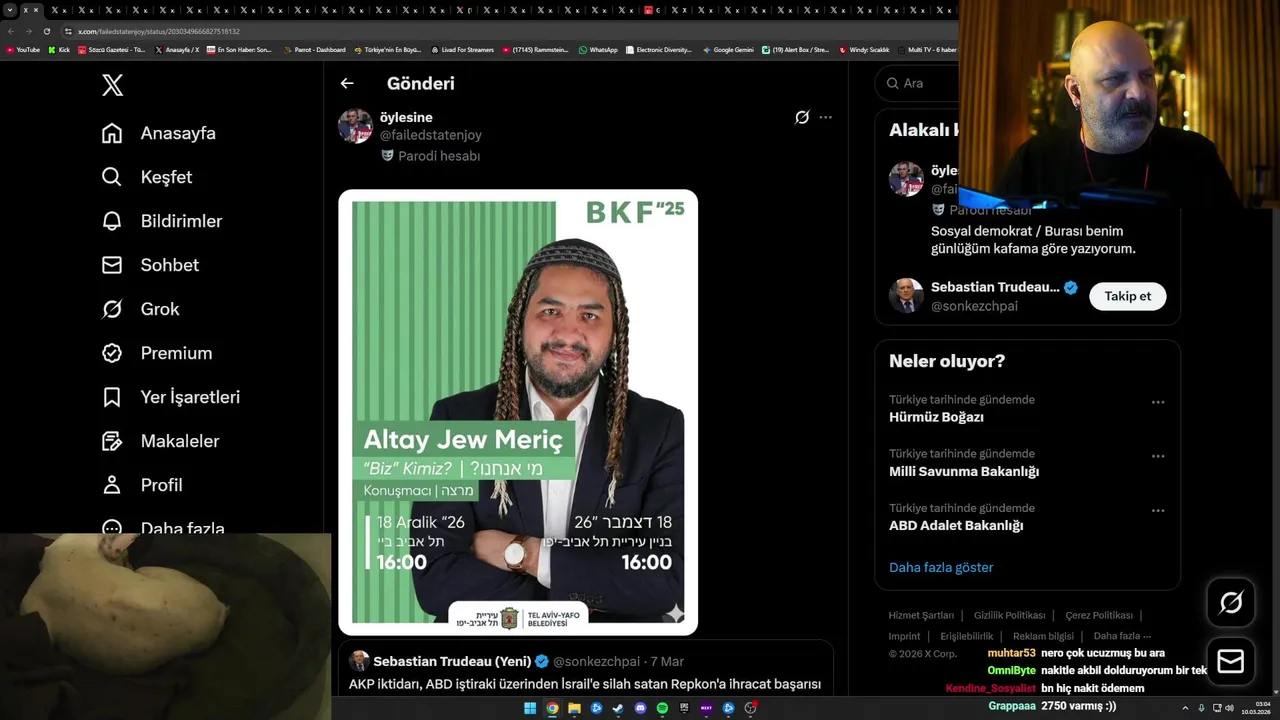This screenshot has height=720, width=1280.
Task: Show hidden system tray icons
Action: [x=1185, y=708]
